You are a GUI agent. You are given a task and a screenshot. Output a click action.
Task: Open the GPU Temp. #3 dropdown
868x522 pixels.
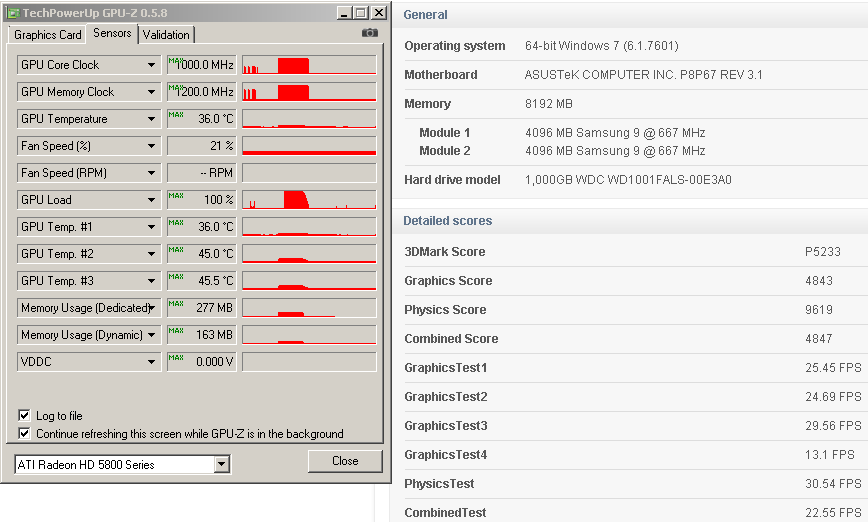(89, 281)
